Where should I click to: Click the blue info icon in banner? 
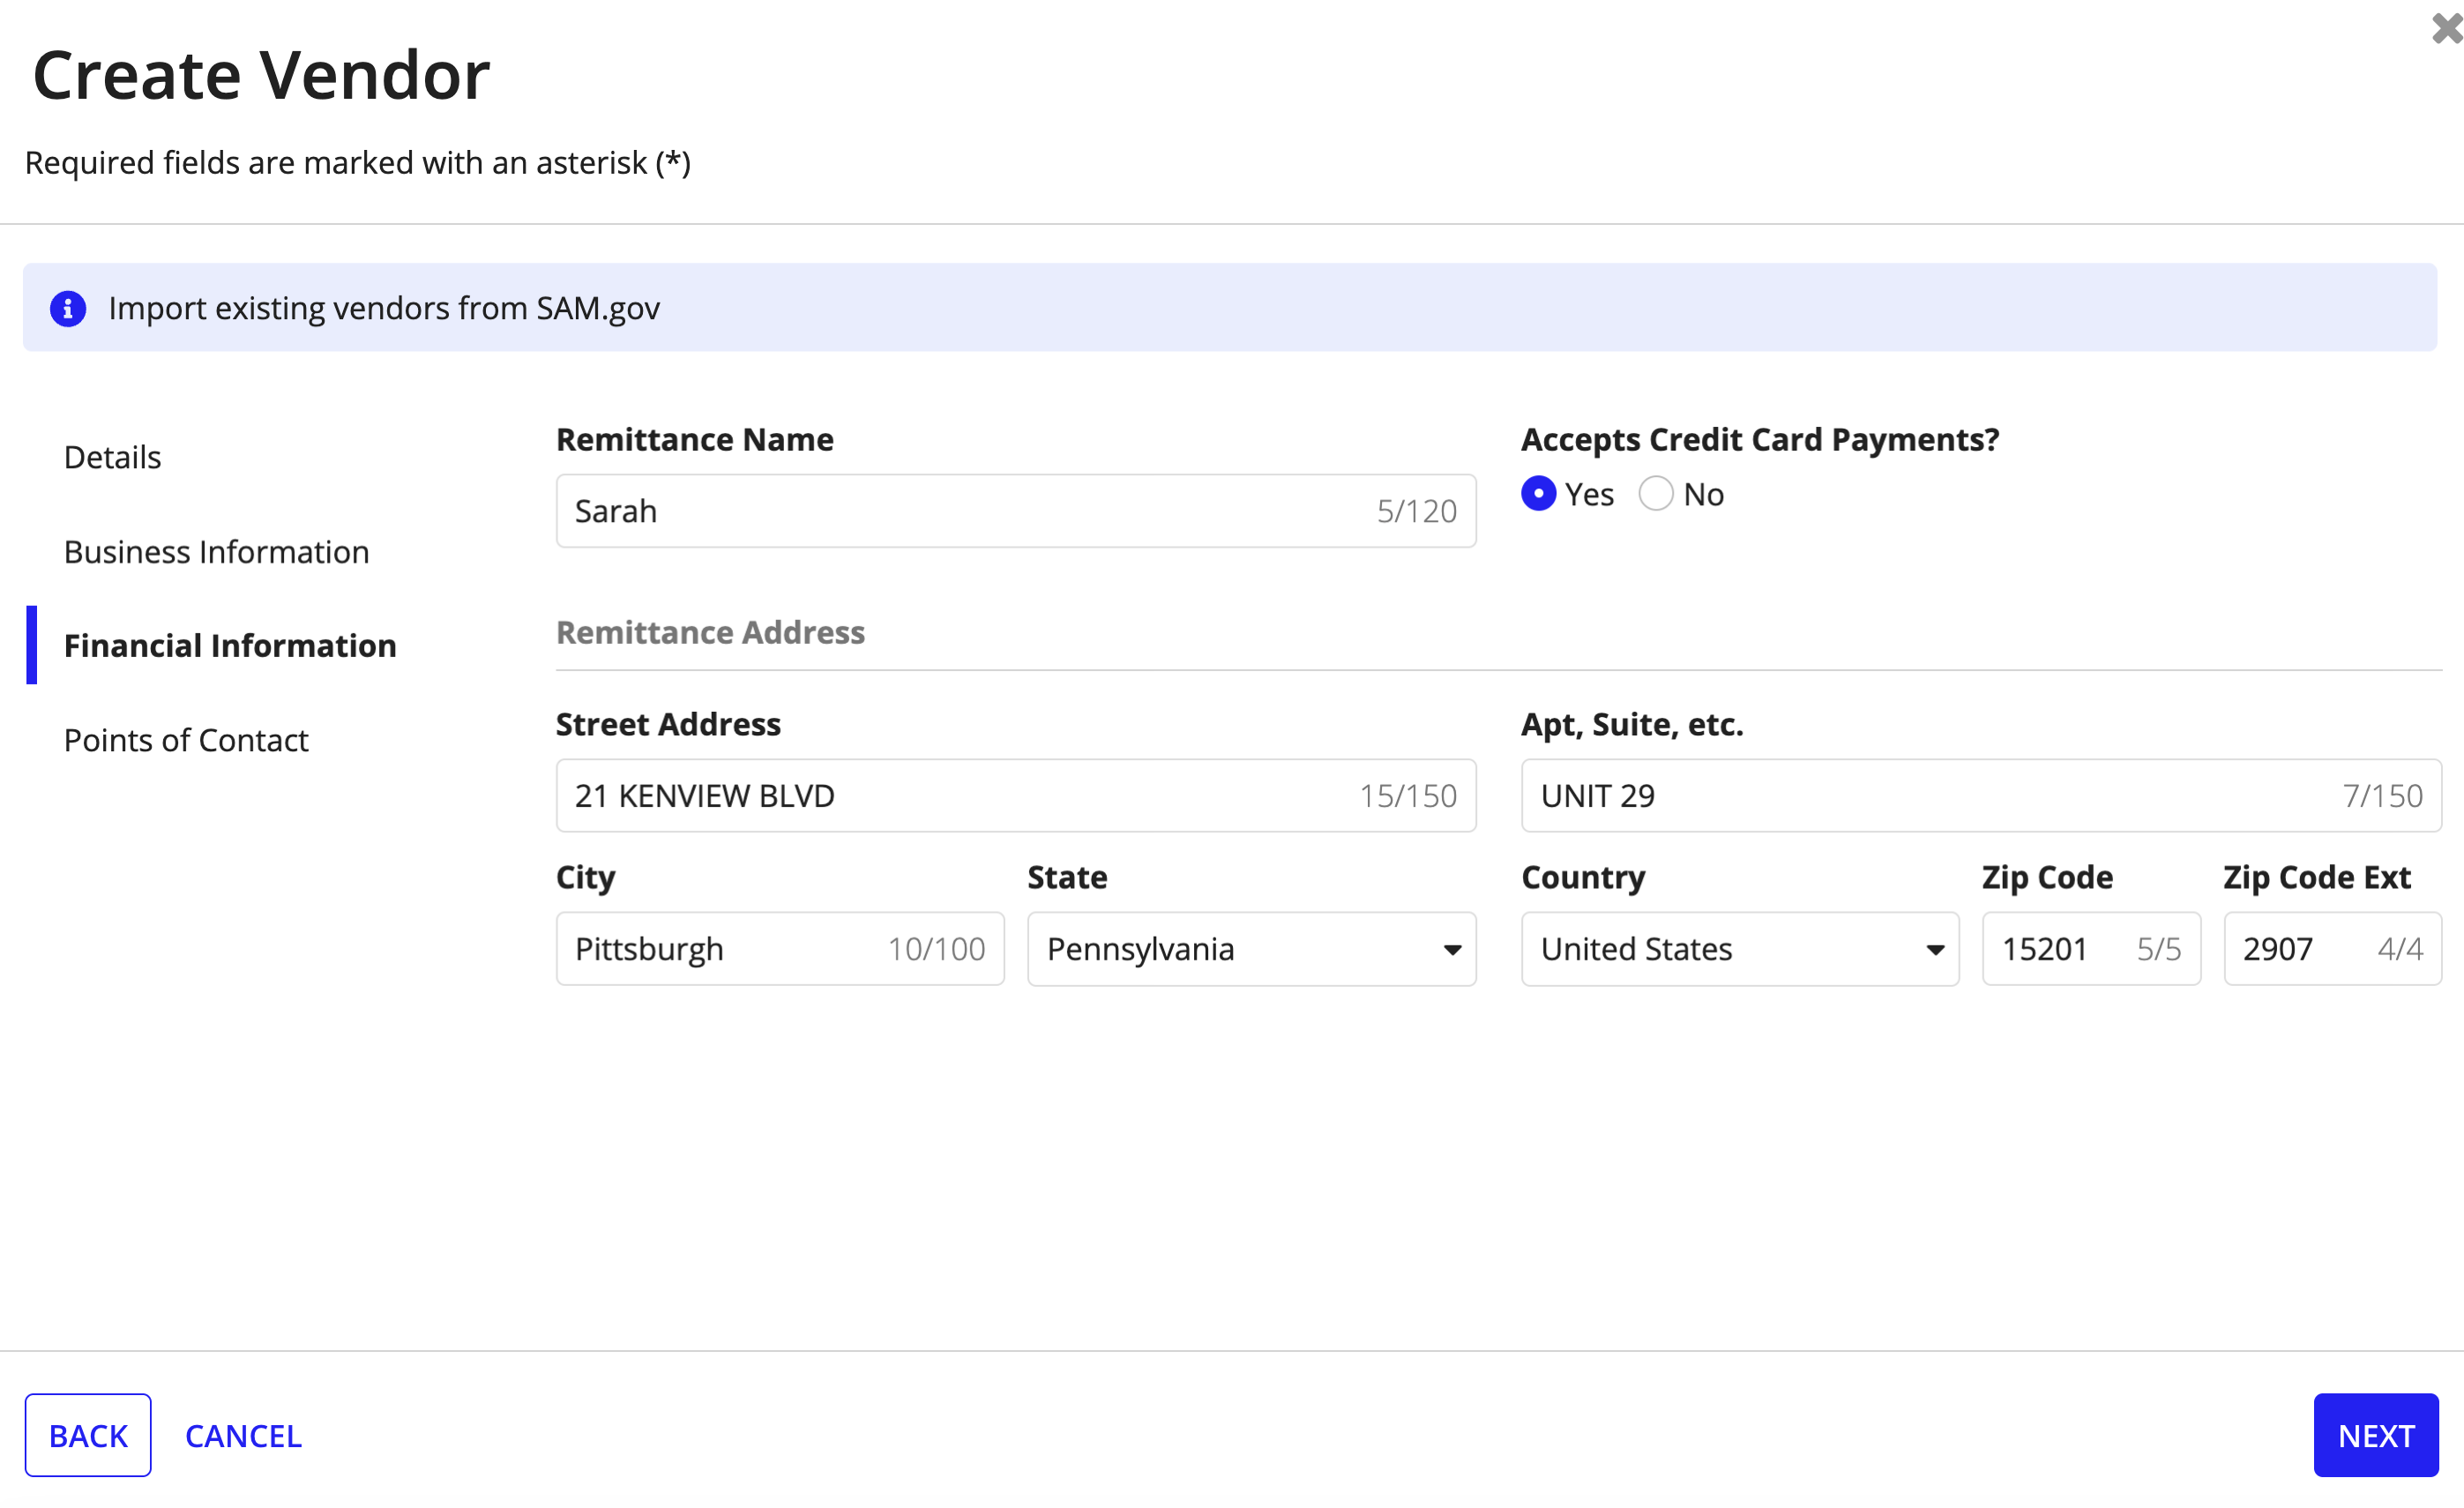coord(68,308)
